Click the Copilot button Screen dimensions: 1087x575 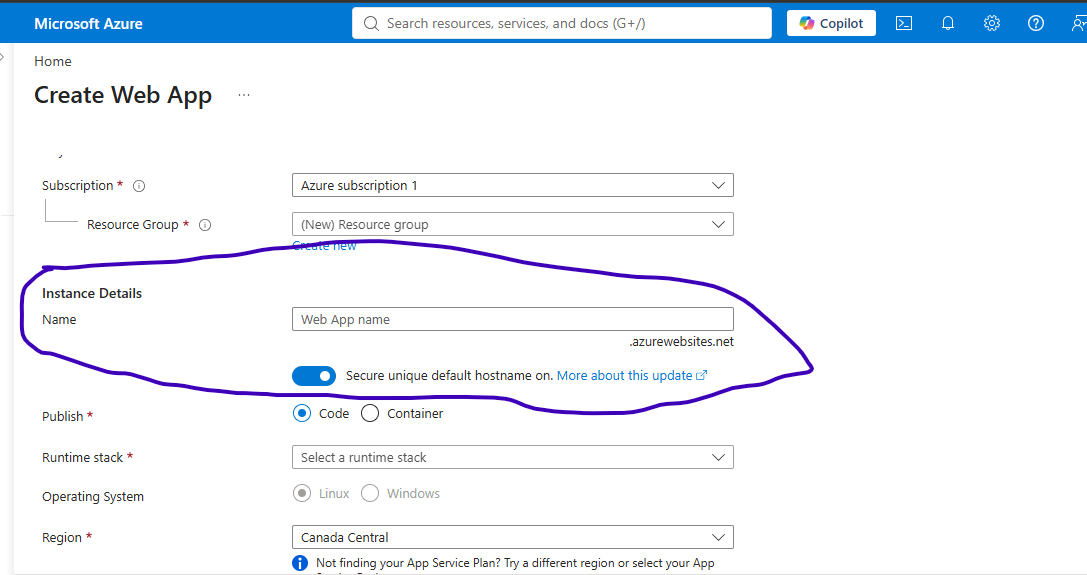point(831,23)
